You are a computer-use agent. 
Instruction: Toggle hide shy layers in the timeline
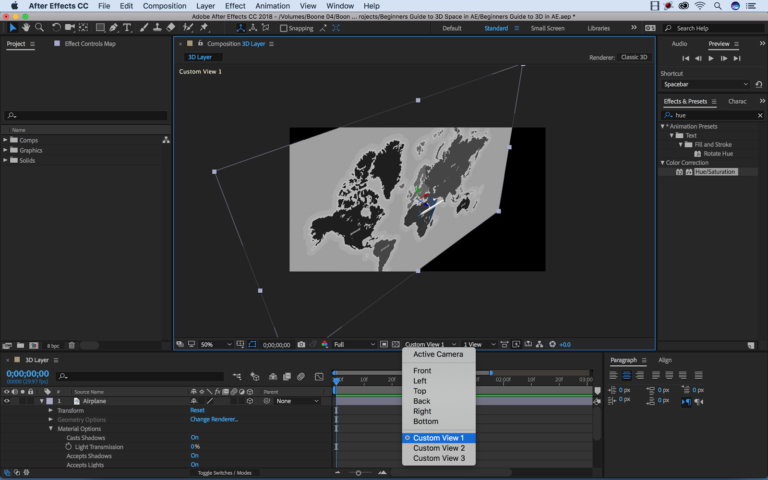pyautogui.click(x=273, y=377)
